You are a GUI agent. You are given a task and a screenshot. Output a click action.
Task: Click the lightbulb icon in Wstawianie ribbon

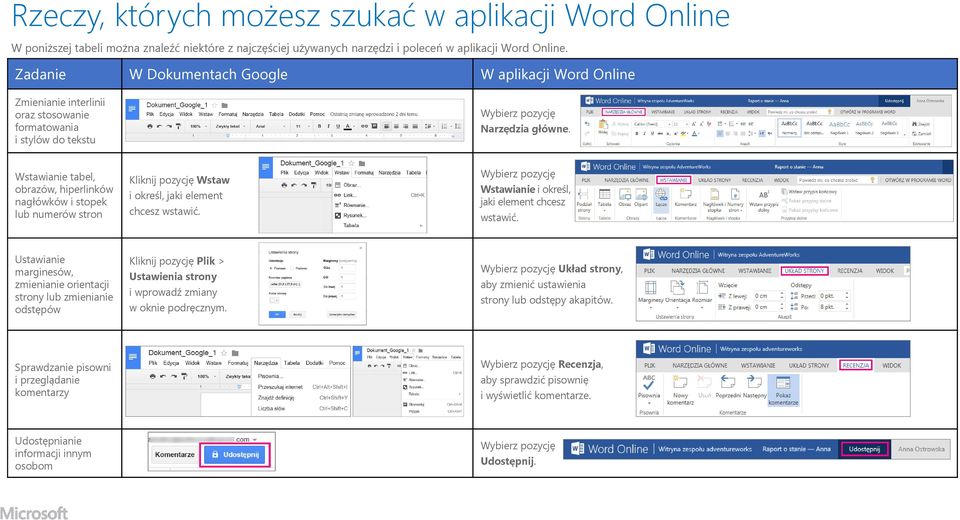pos(872,180)
